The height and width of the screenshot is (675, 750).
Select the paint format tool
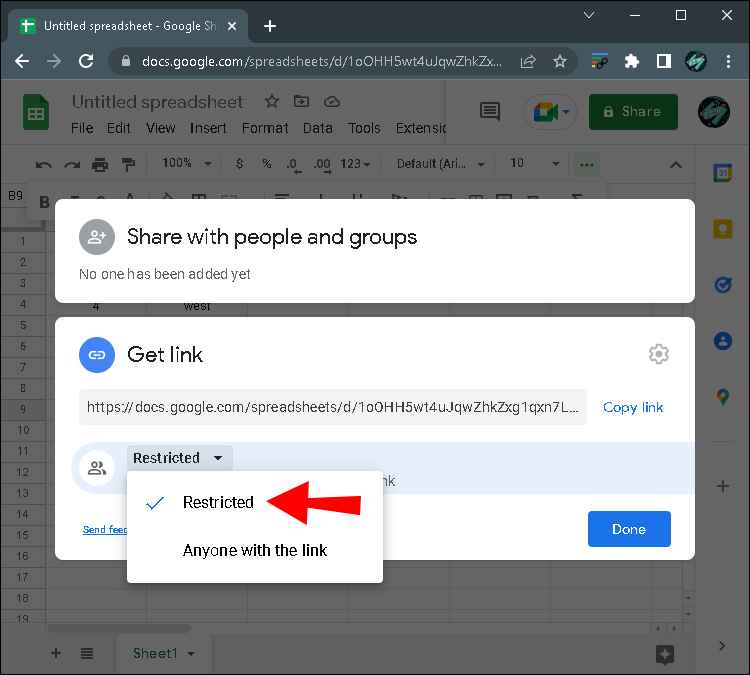(128, 165)
